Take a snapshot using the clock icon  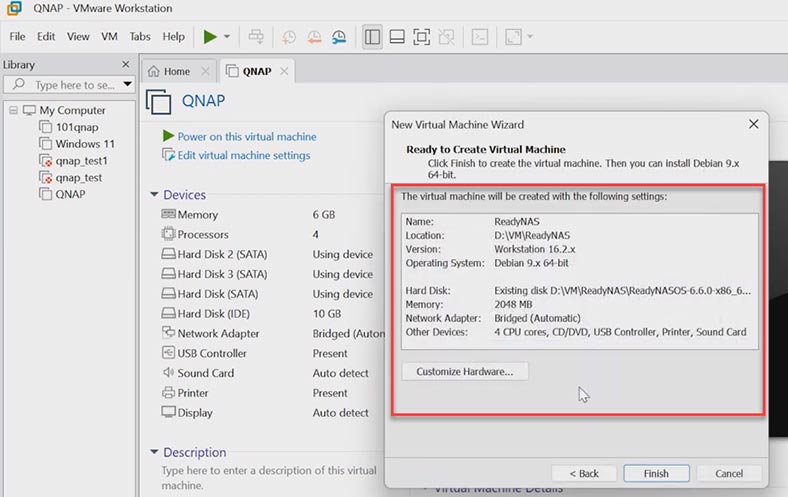click(289, 37)
